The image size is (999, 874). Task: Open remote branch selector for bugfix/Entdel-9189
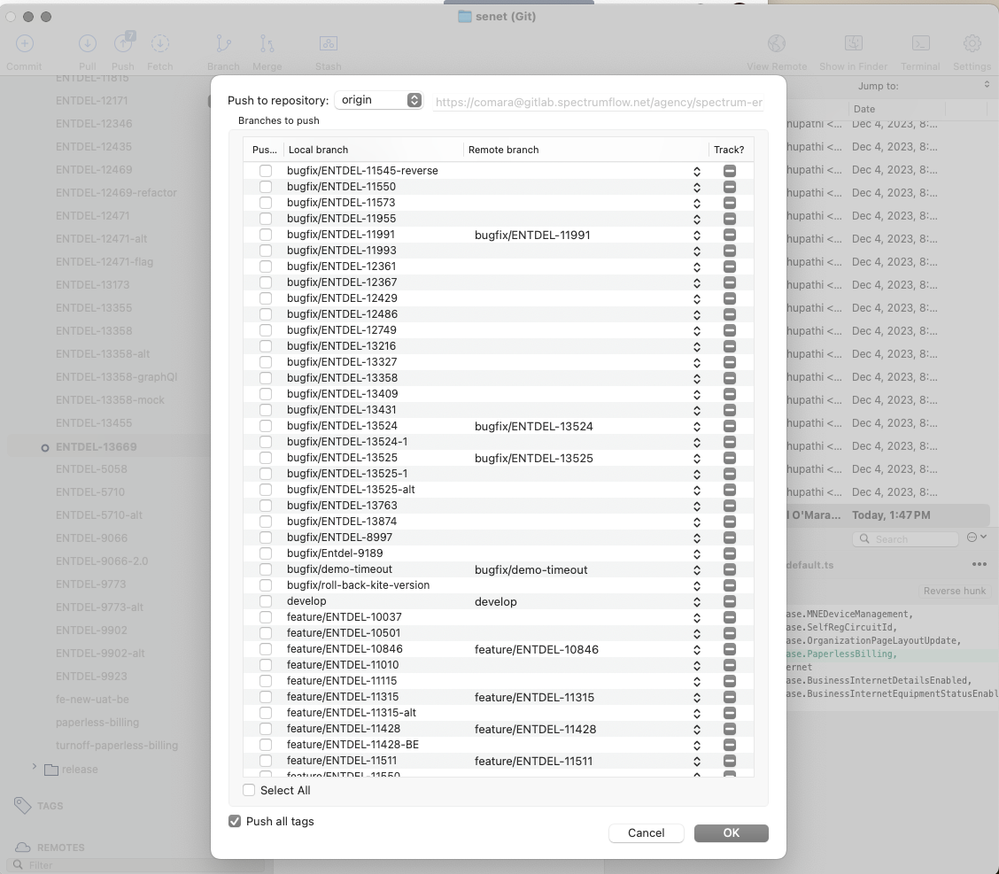pyautogui.click(x=697, y=554)
